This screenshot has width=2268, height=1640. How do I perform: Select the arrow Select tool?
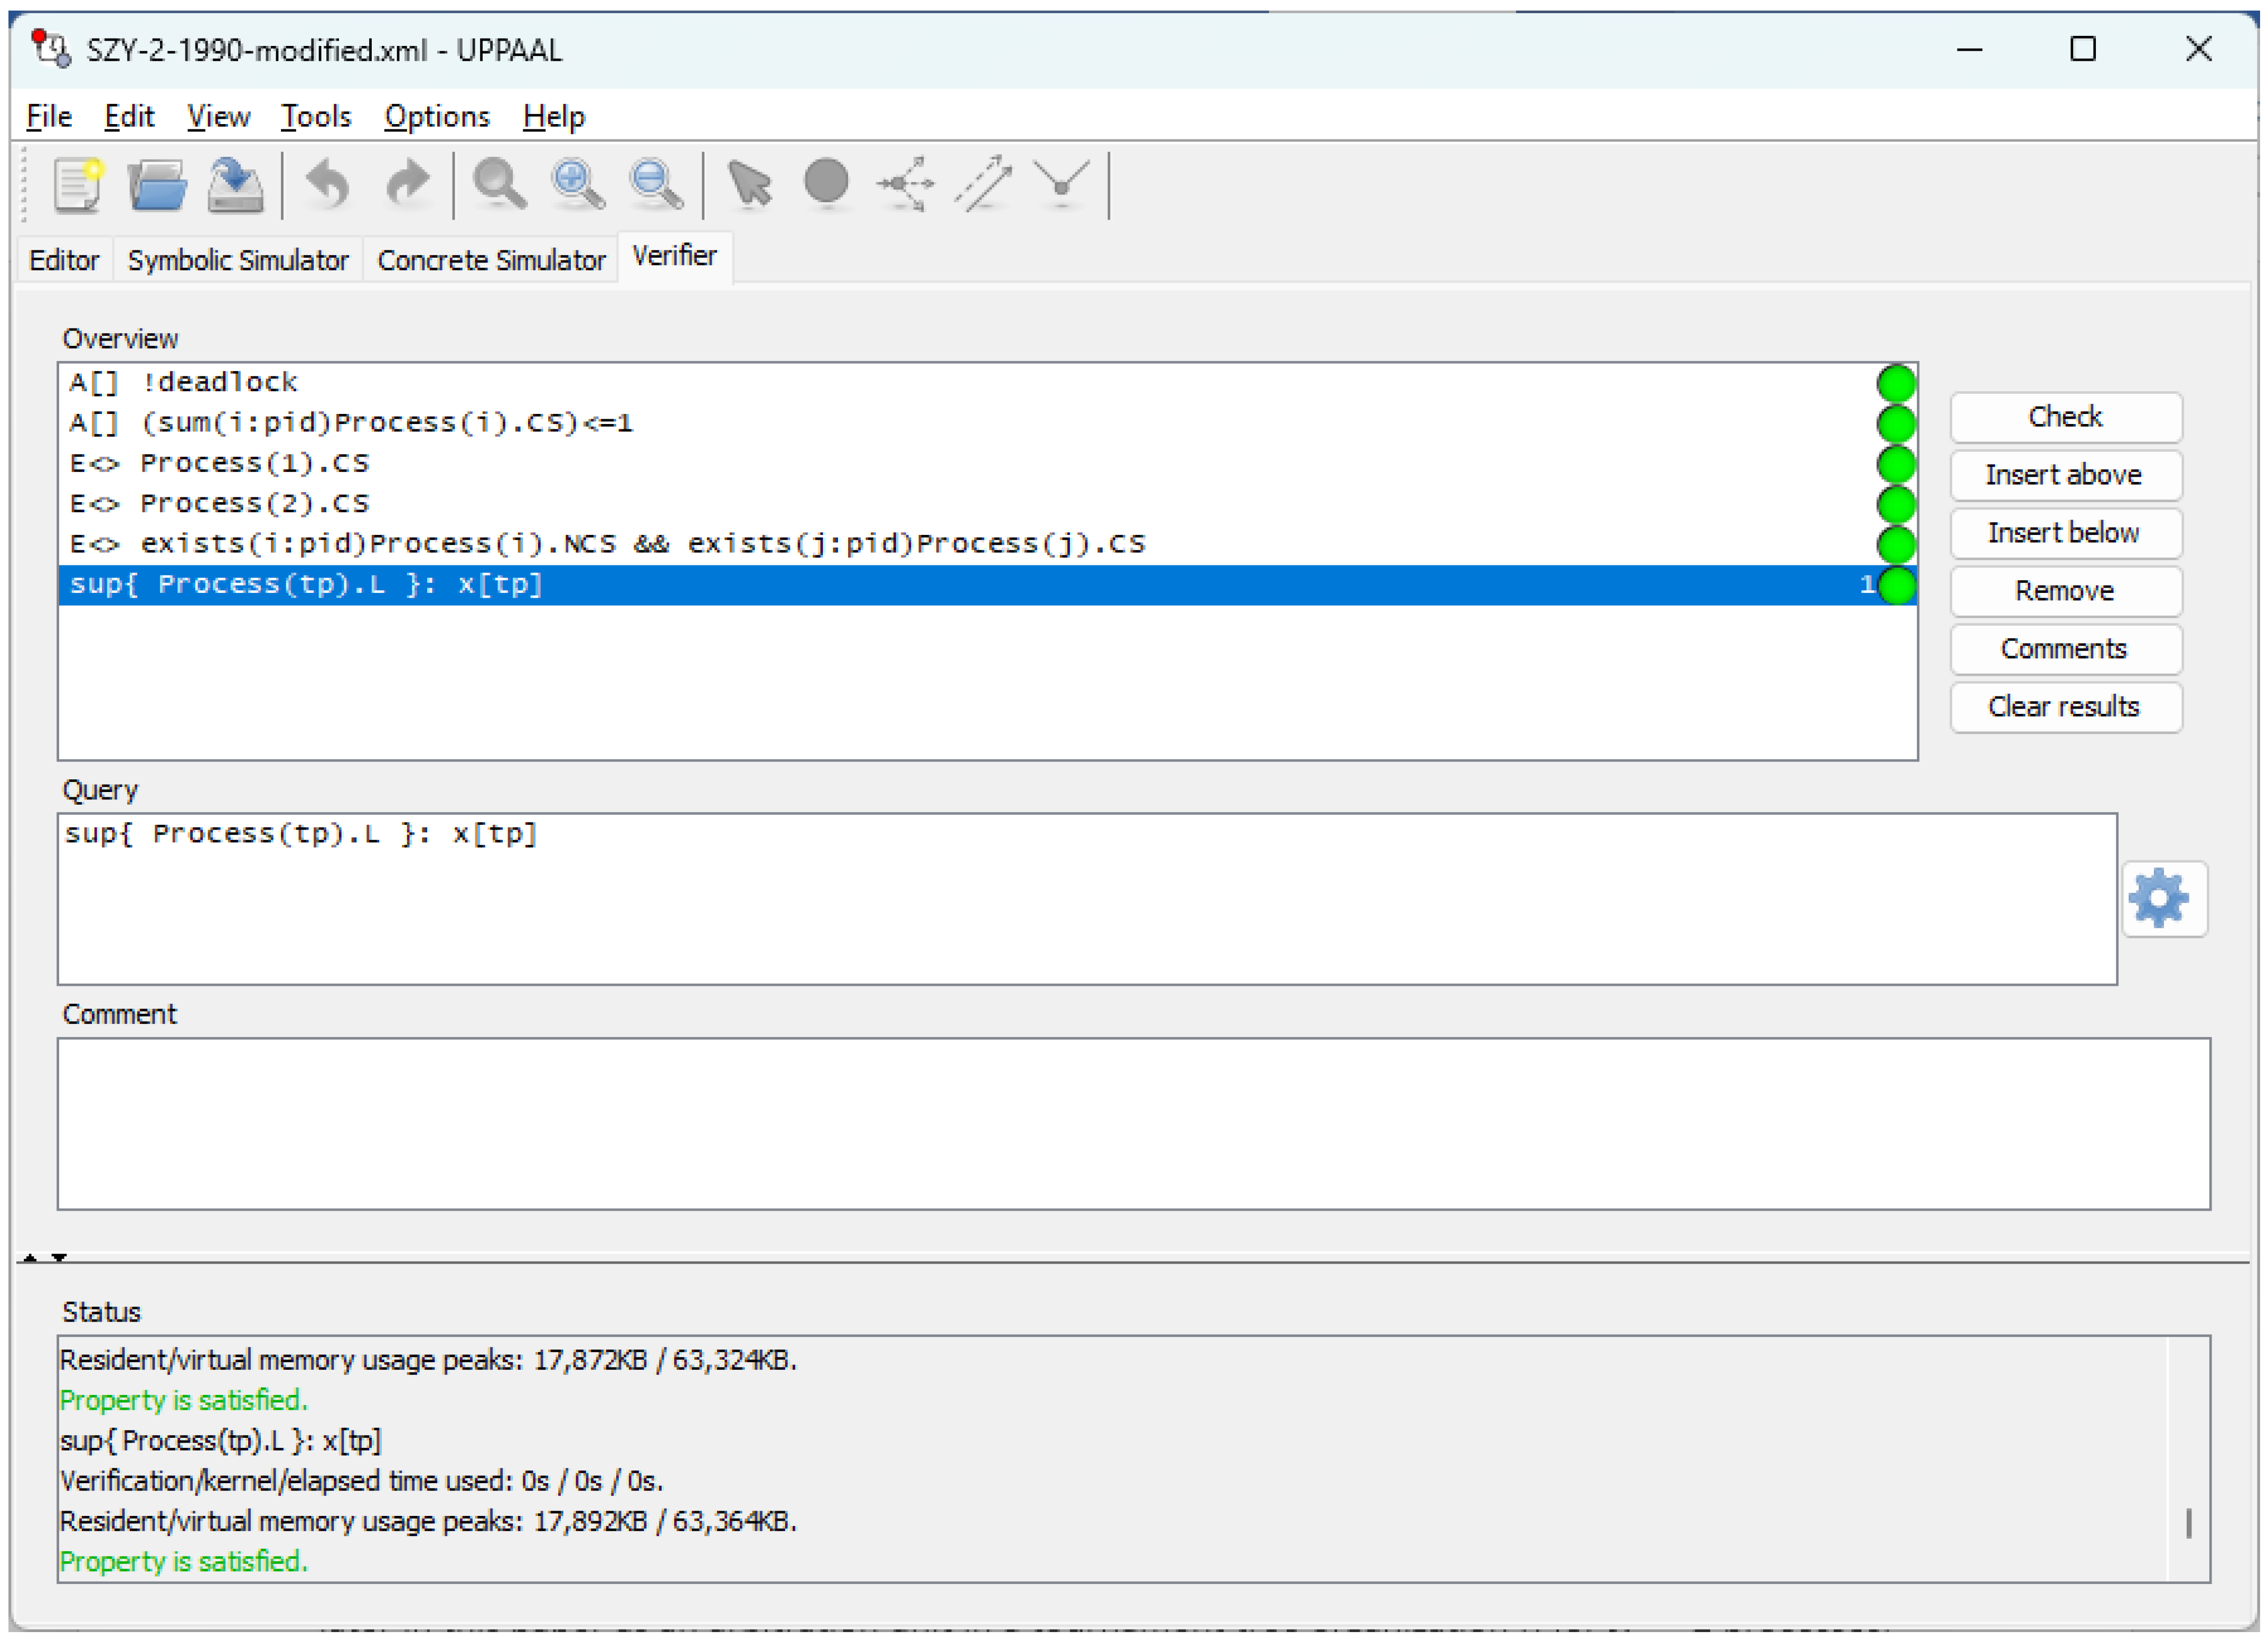(x=749, y=185)
